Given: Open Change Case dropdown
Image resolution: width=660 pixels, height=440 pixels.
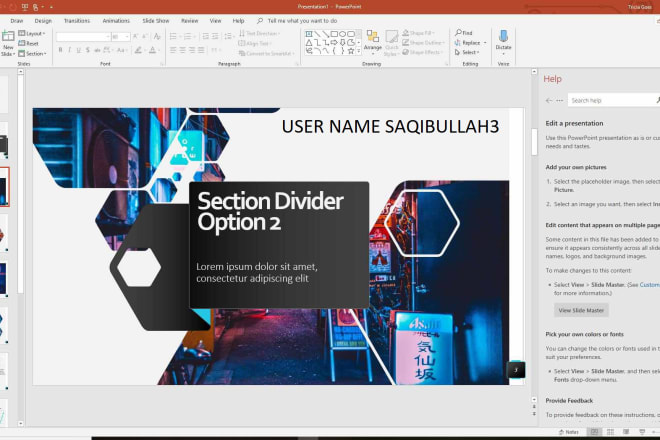Looking at the screenshot, I should [x=121, y=50].
